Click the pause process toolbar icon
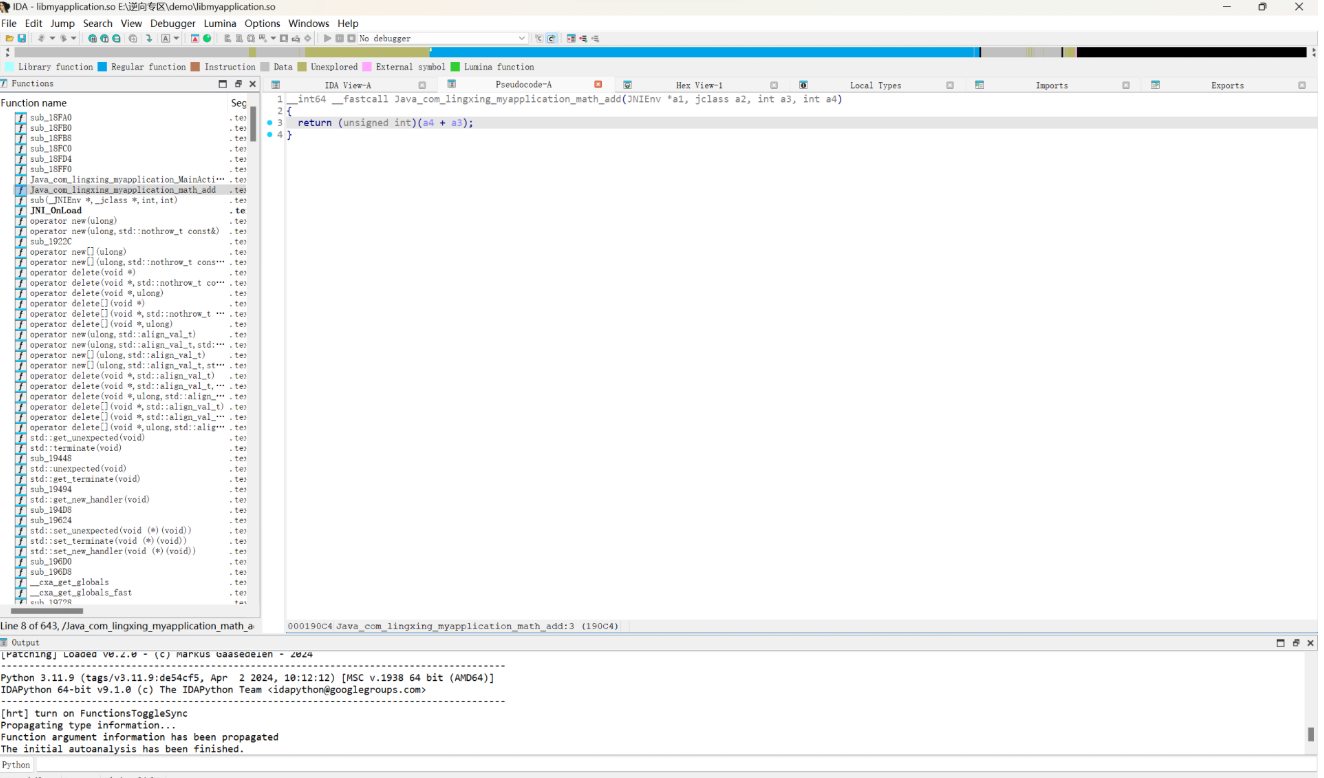 (x=339, y=38)
